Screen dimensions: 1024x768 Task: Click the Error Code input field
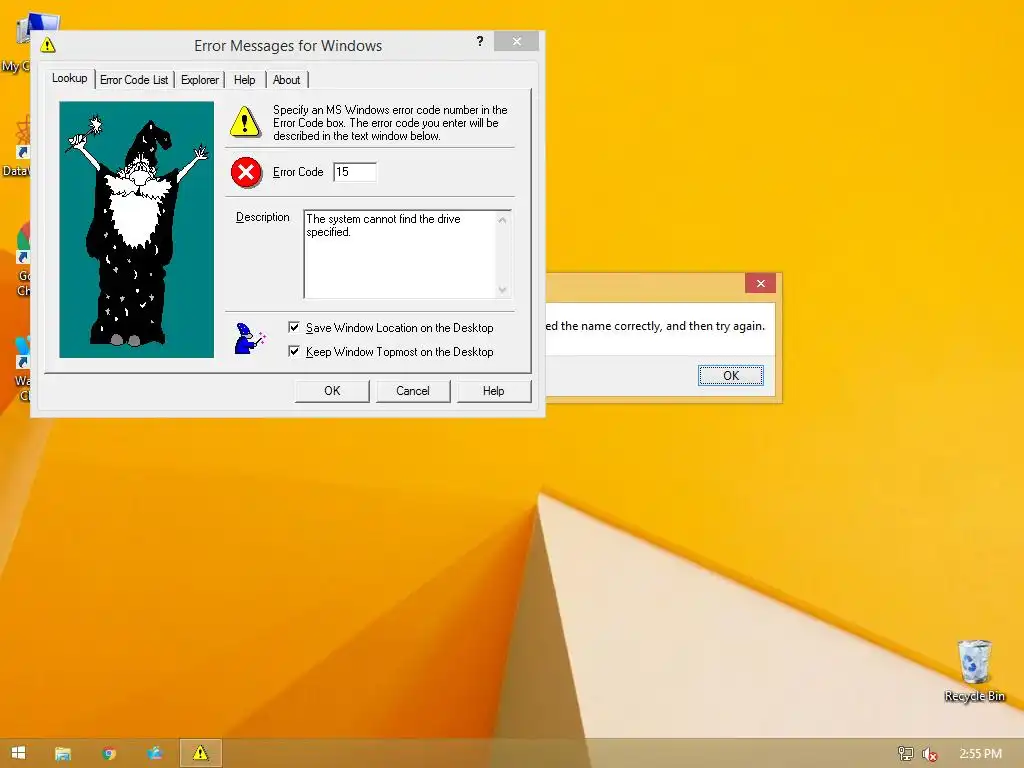click(355, 172)
